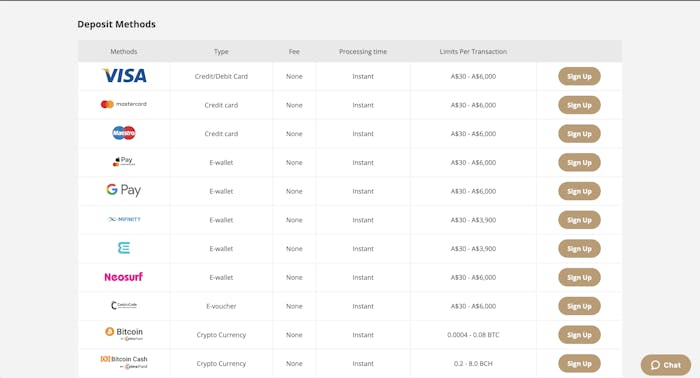
Task: Click the teal E-shaped wallet logo
Action: 124,248
